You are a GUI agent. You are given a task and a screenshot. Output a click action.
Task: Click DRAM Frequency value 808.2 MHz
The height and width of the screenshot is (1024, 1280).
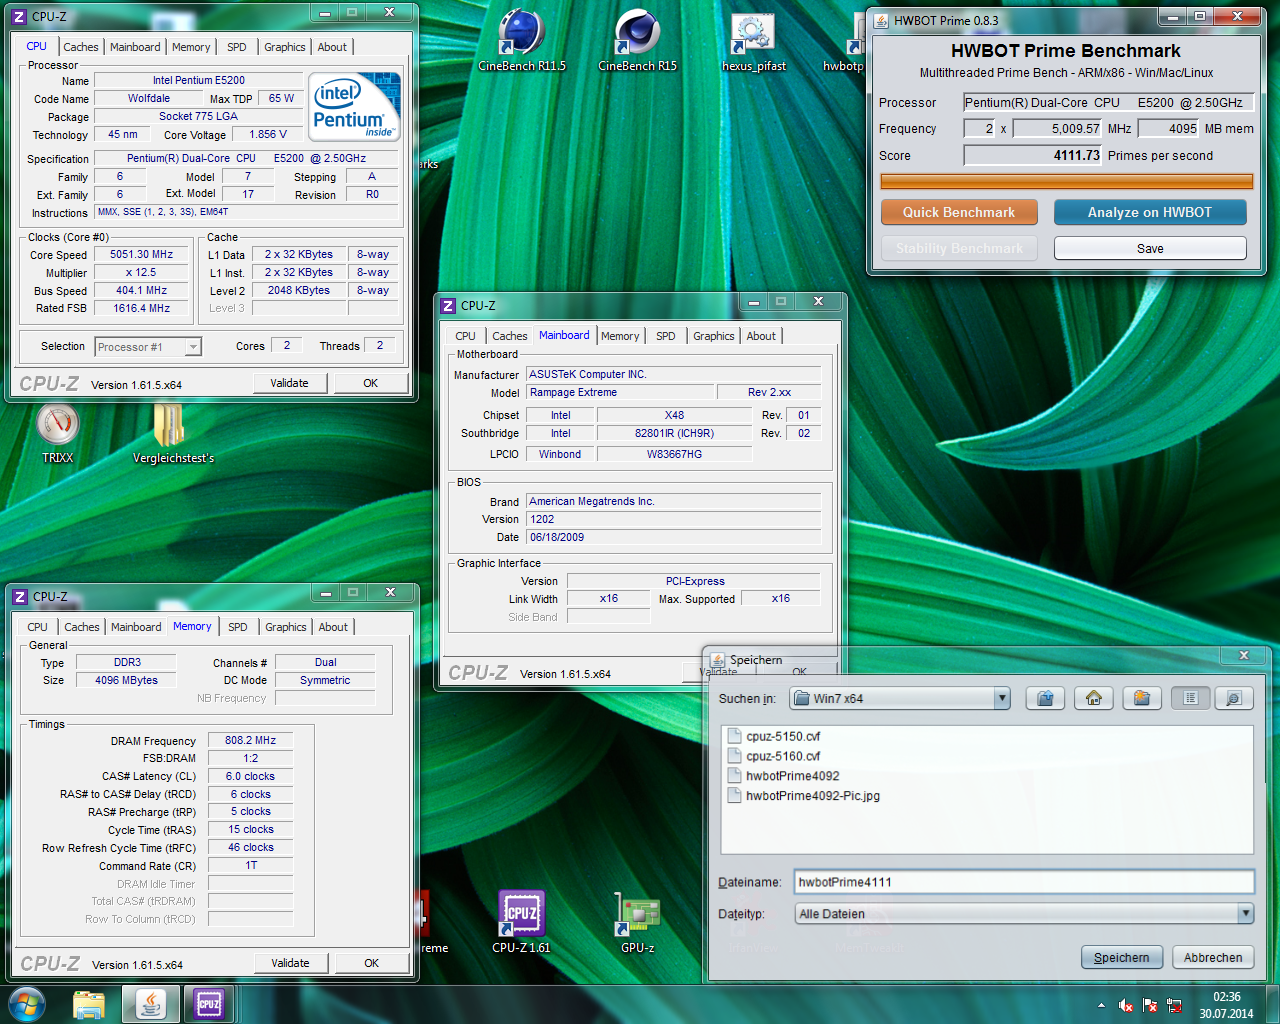[250, 740]
